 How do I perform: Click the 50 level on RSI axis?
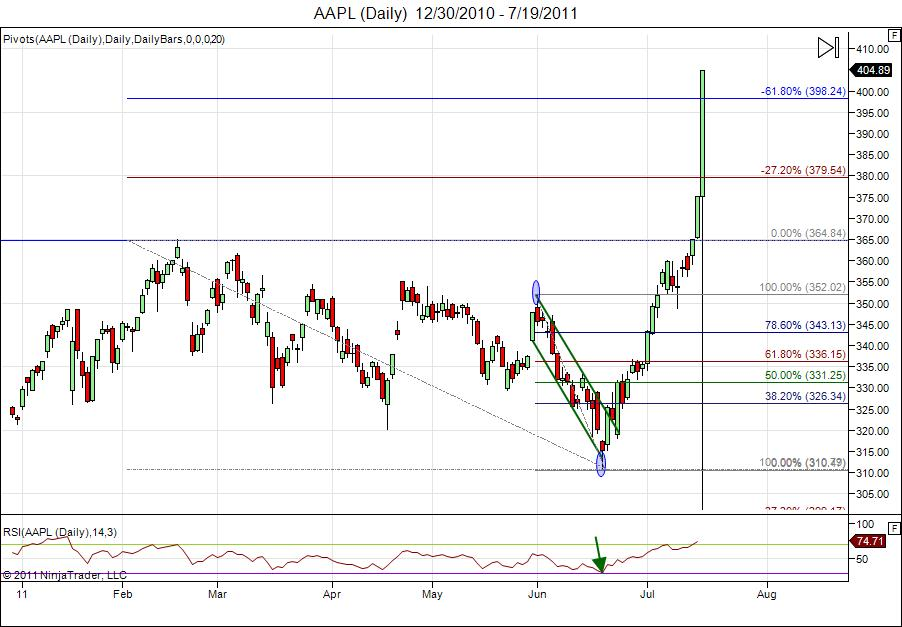coord(863,559)
